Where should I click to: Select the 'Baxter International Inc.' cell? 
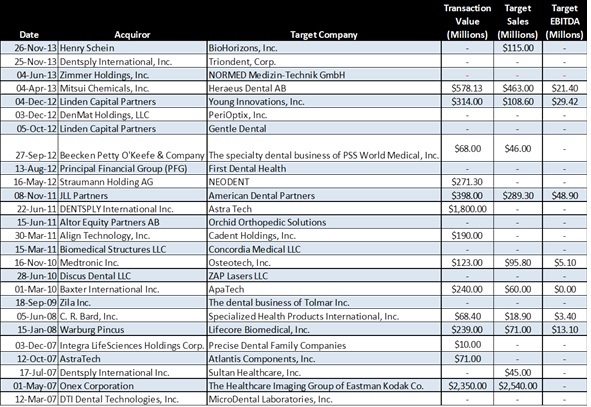coord(133,289)
